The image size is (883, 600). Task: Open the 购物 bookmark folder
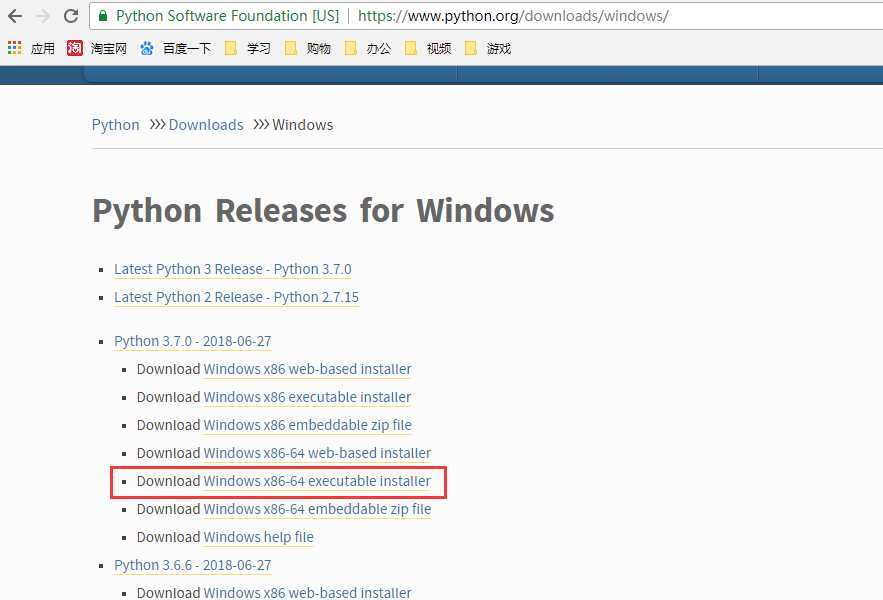pos(307,48)
